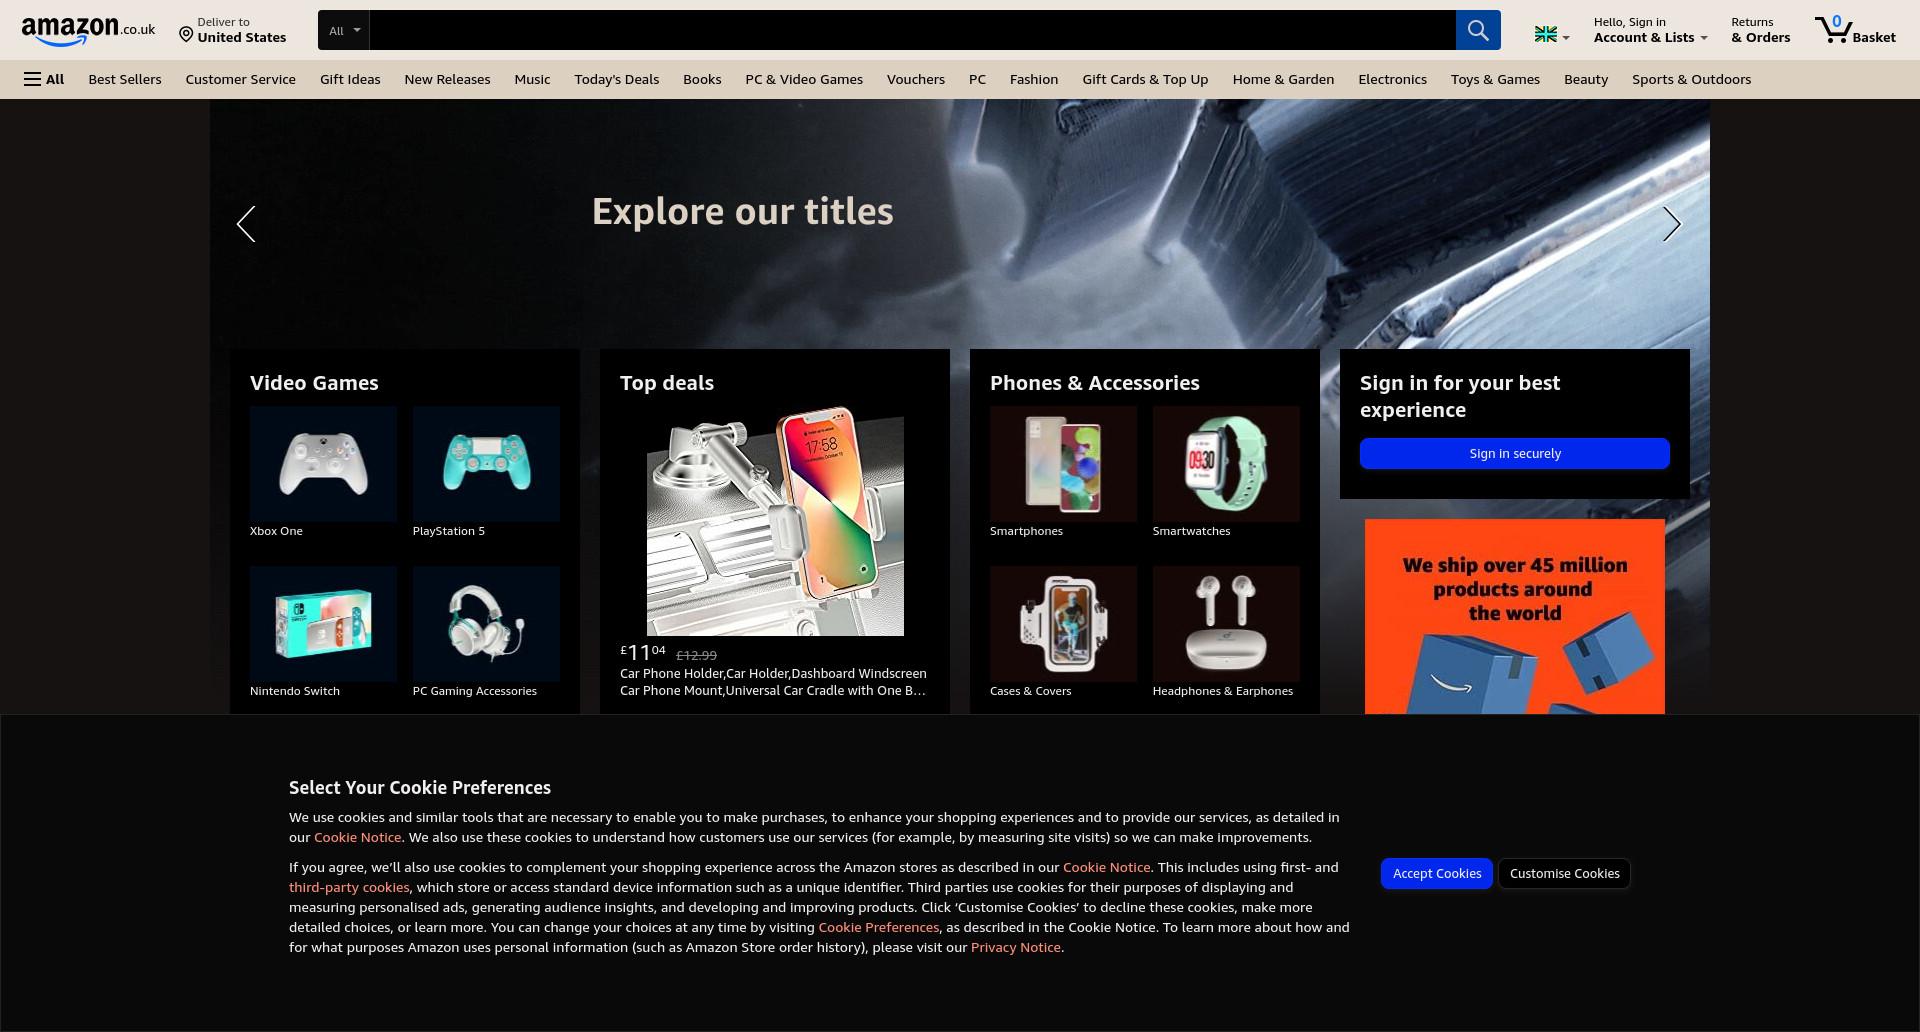Click Sign in securely button

[1515, 453]
